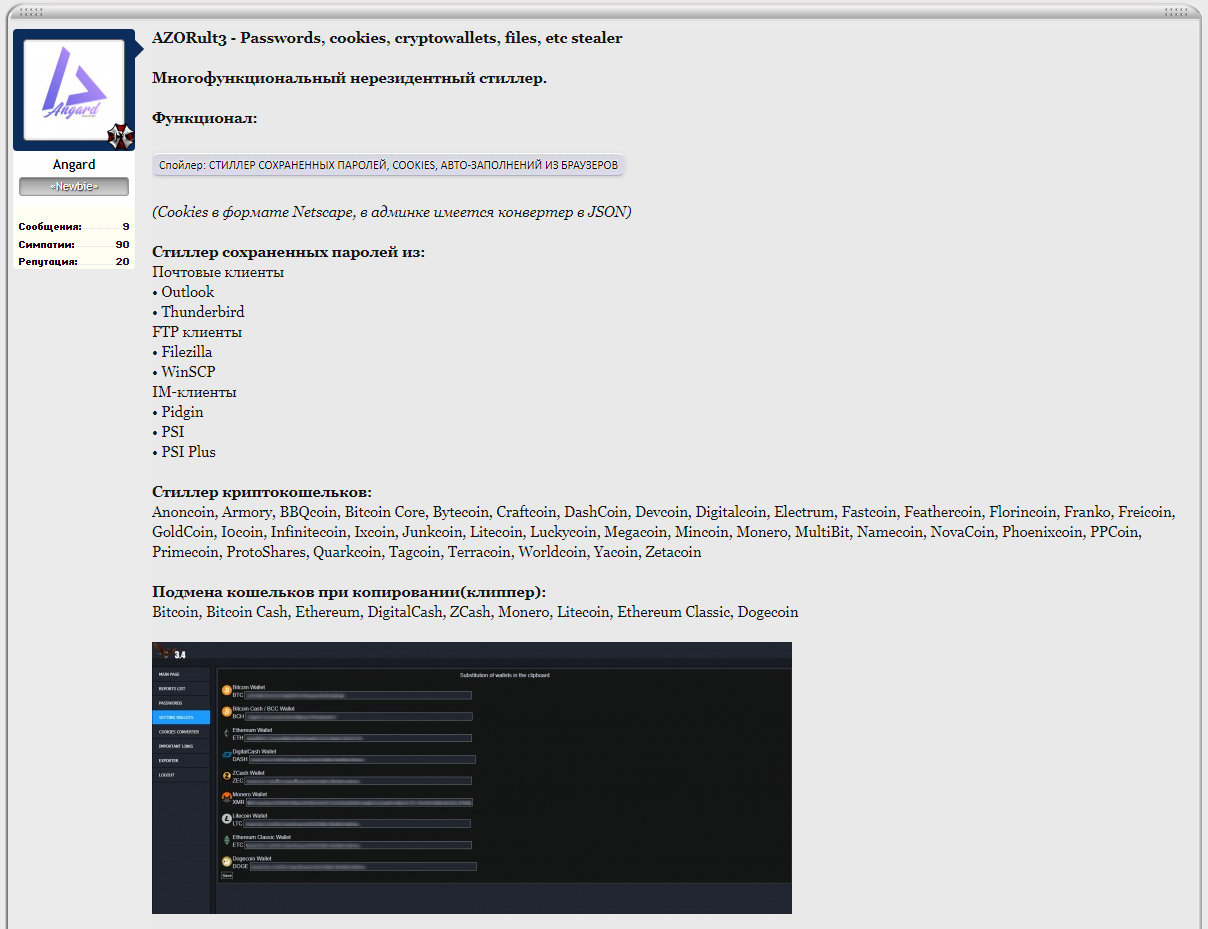Open the Angard username profile link
Screen dimensions: 1208x929
point(74,164)
